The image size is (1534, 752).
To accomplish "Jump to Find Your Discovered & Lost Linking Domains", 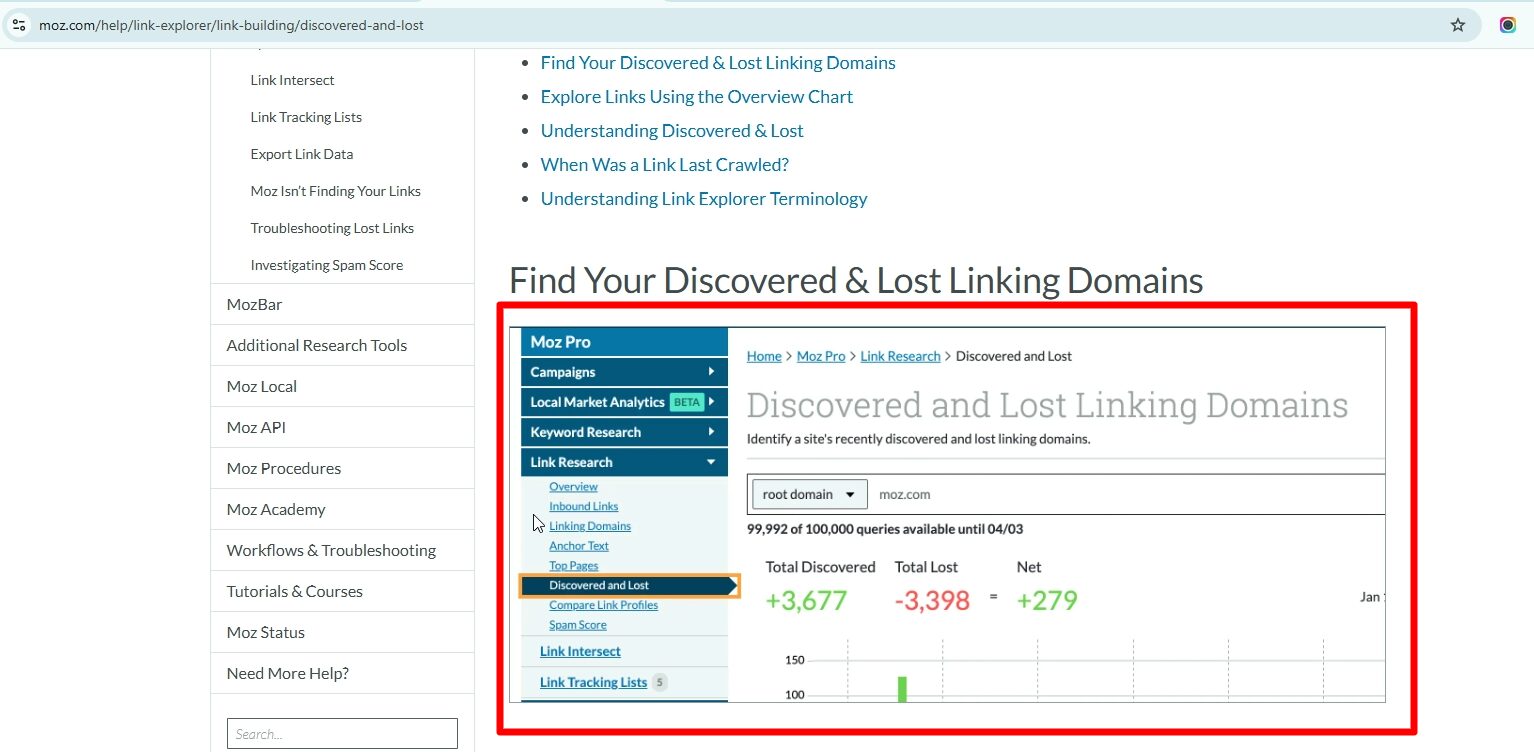I will coord(718,63).
